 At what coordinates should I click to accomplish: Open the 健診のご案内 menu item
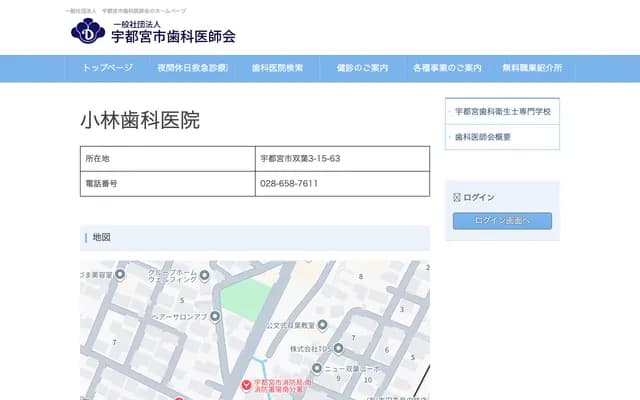point(362,68)
